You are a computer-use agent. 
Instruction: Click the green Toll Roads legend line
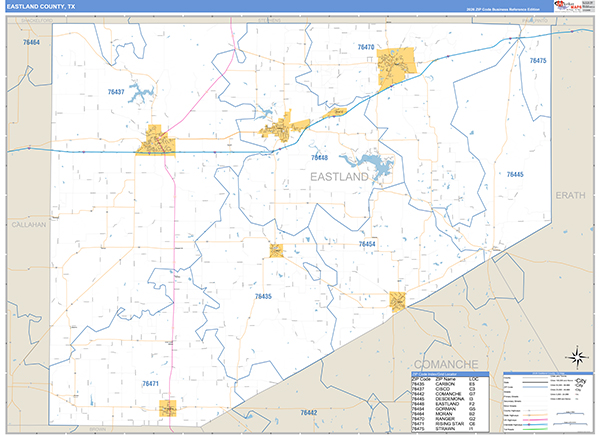(535, 429)
